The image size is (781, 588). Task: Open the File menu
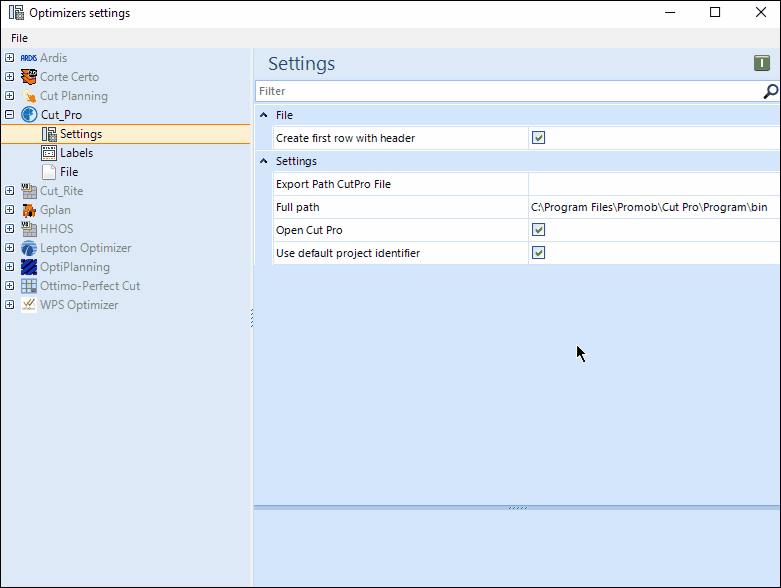point(19,38)
